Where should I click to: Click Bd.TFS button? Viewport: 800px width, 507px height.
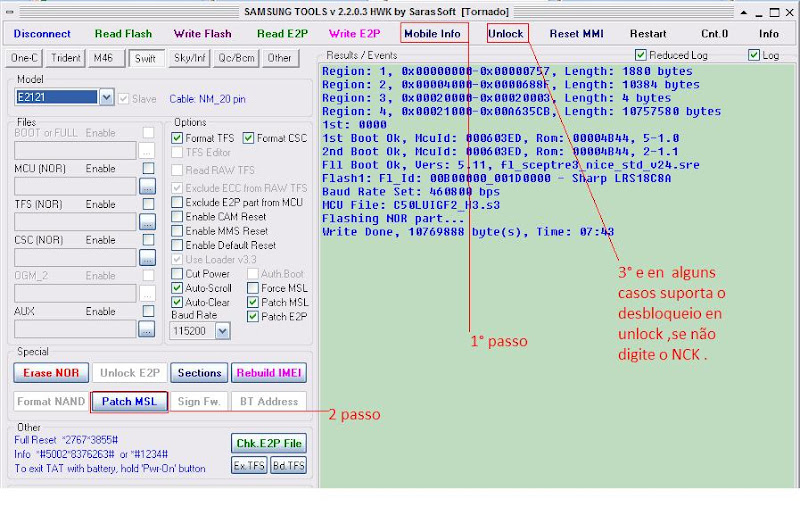pos(289,465)
